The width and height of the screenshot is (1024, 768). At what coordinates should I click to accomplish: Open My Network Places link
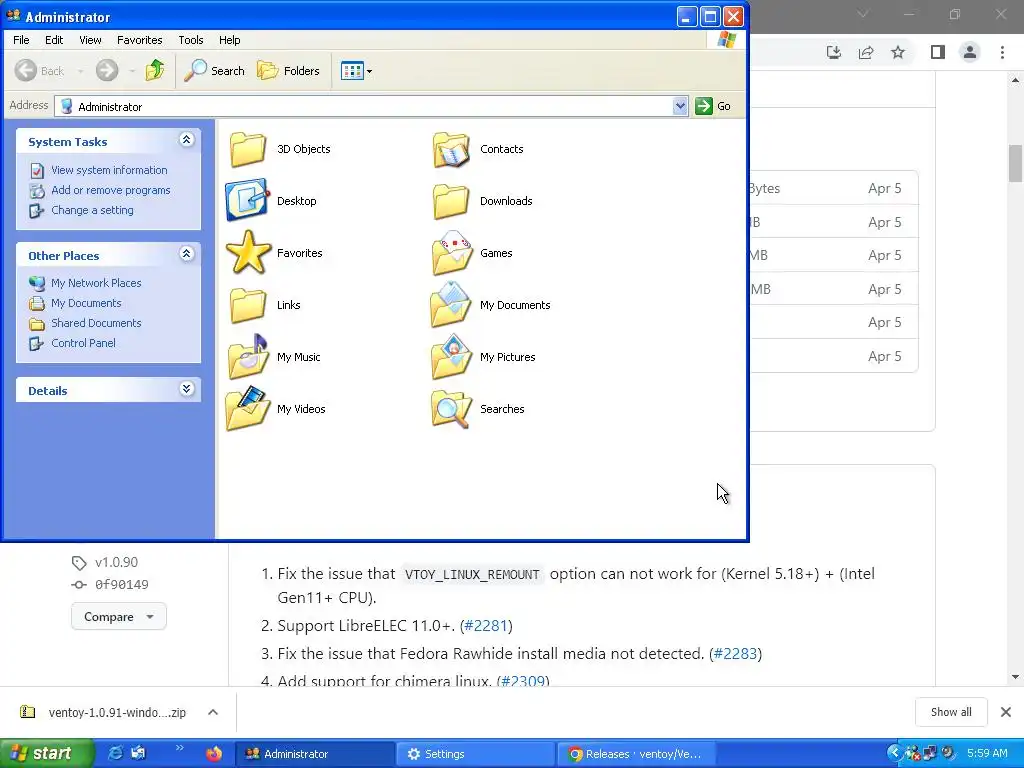click(x=96, y=283)
